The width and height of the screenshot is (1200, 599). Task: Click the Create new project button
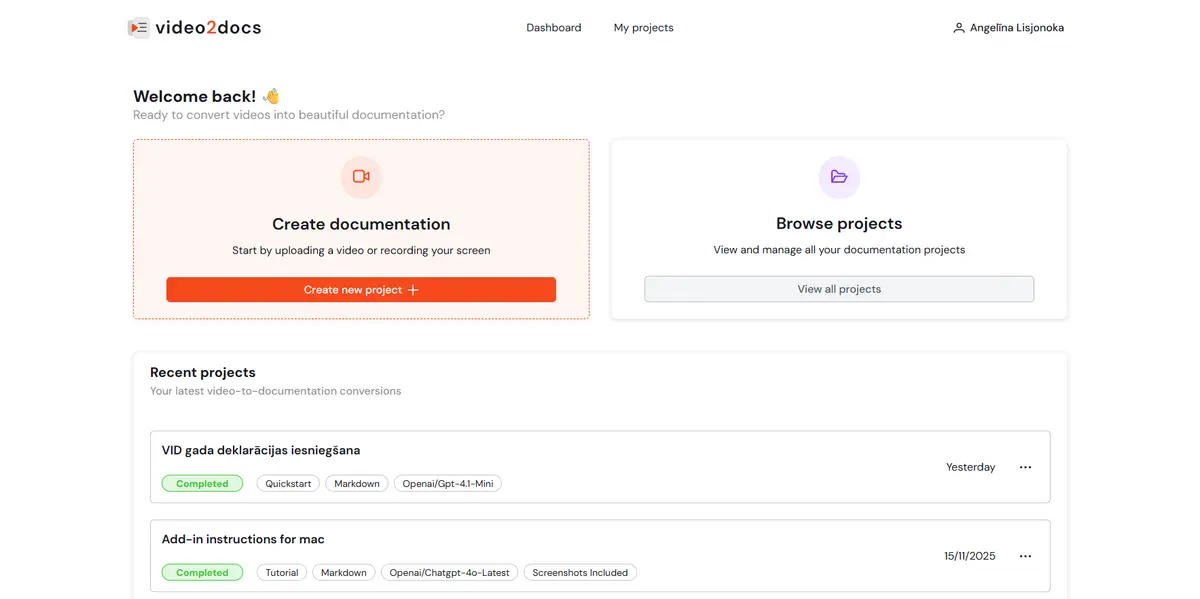tap(361, 289)
